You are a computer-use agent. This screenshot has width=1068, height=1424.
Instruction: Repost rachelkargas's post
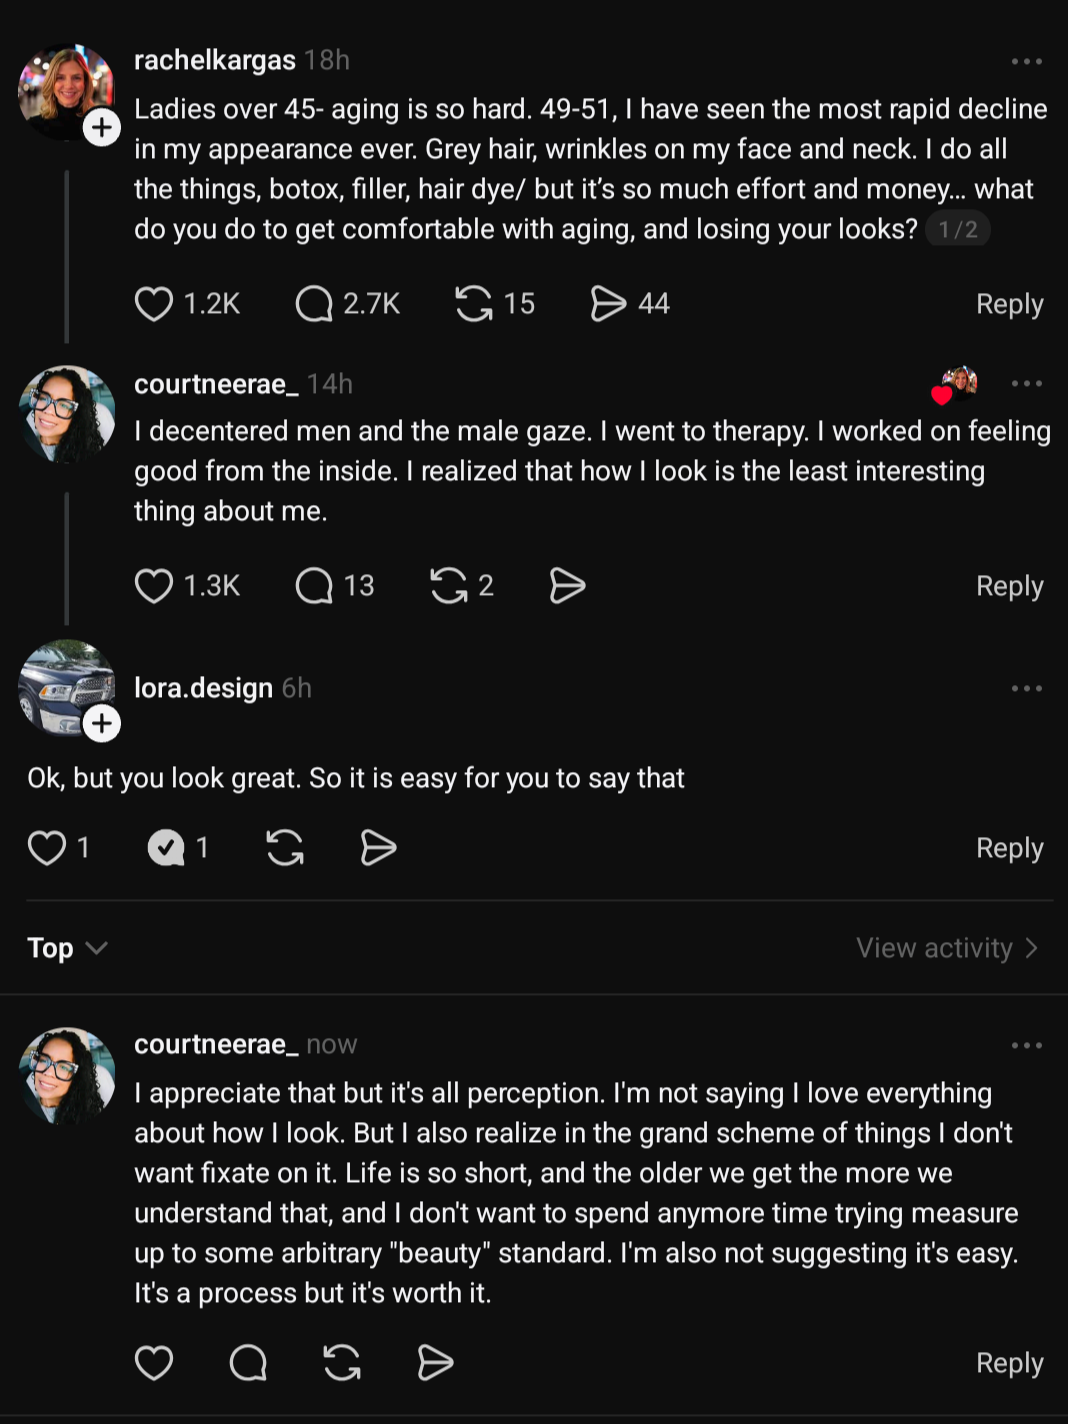click(474, 304)
